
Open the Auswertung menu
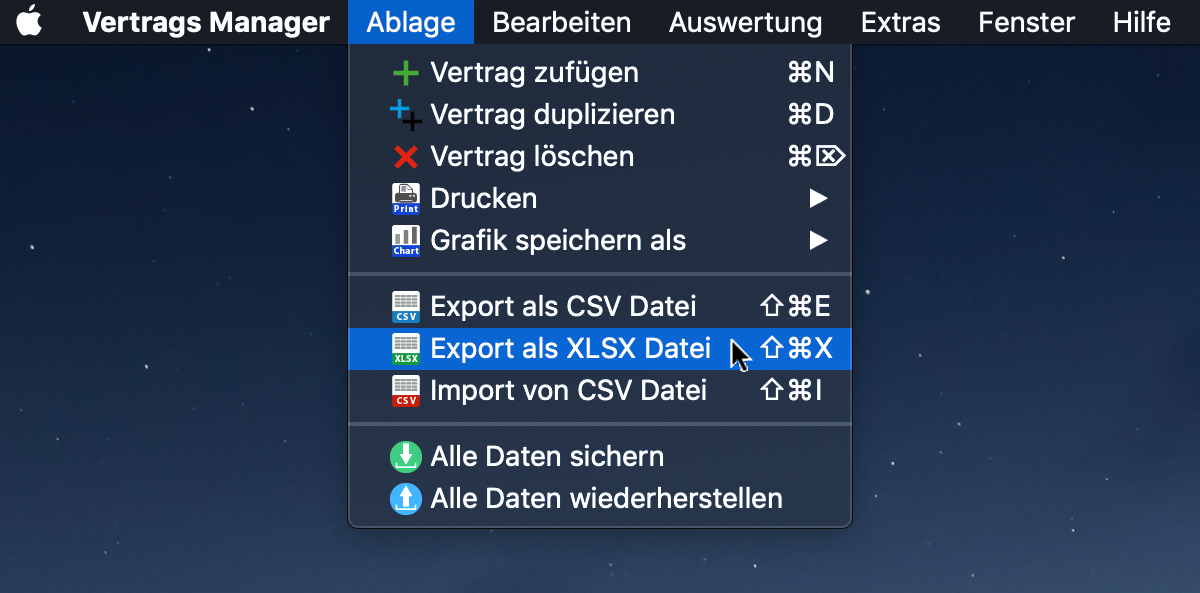745,22
